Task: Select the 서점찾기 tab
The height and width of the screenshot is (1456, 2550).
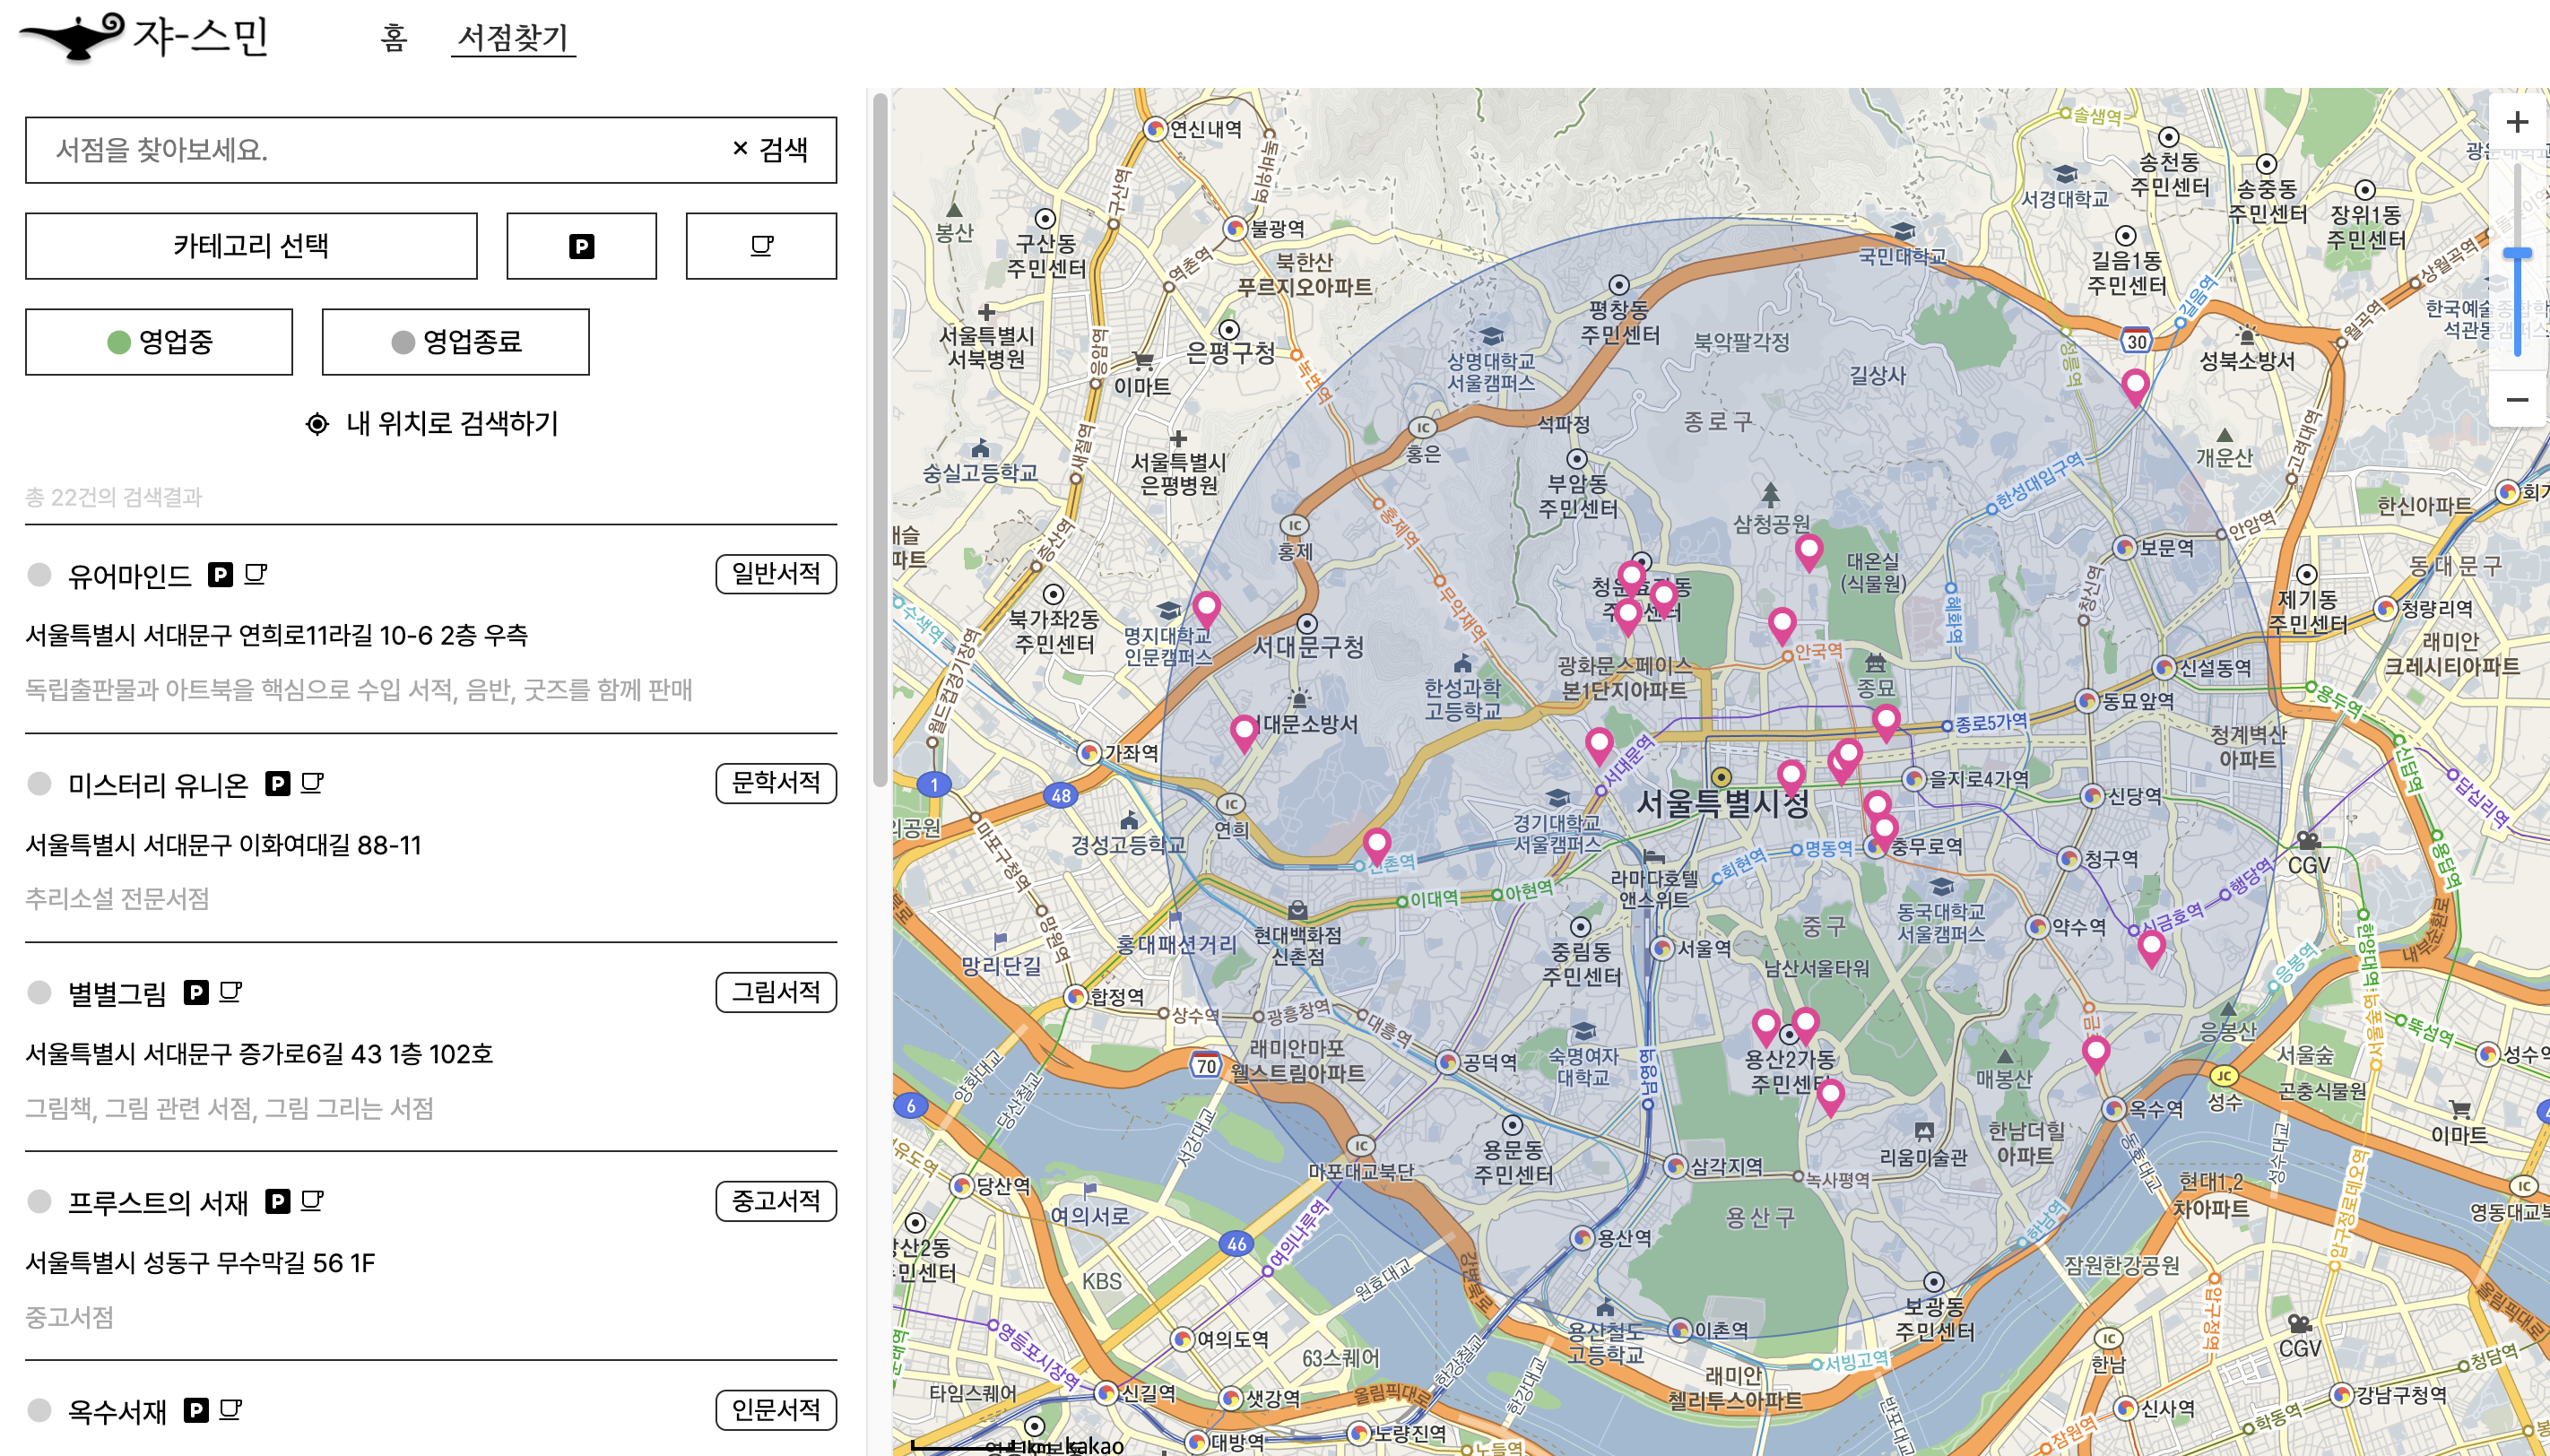Action: click(513, 38)
